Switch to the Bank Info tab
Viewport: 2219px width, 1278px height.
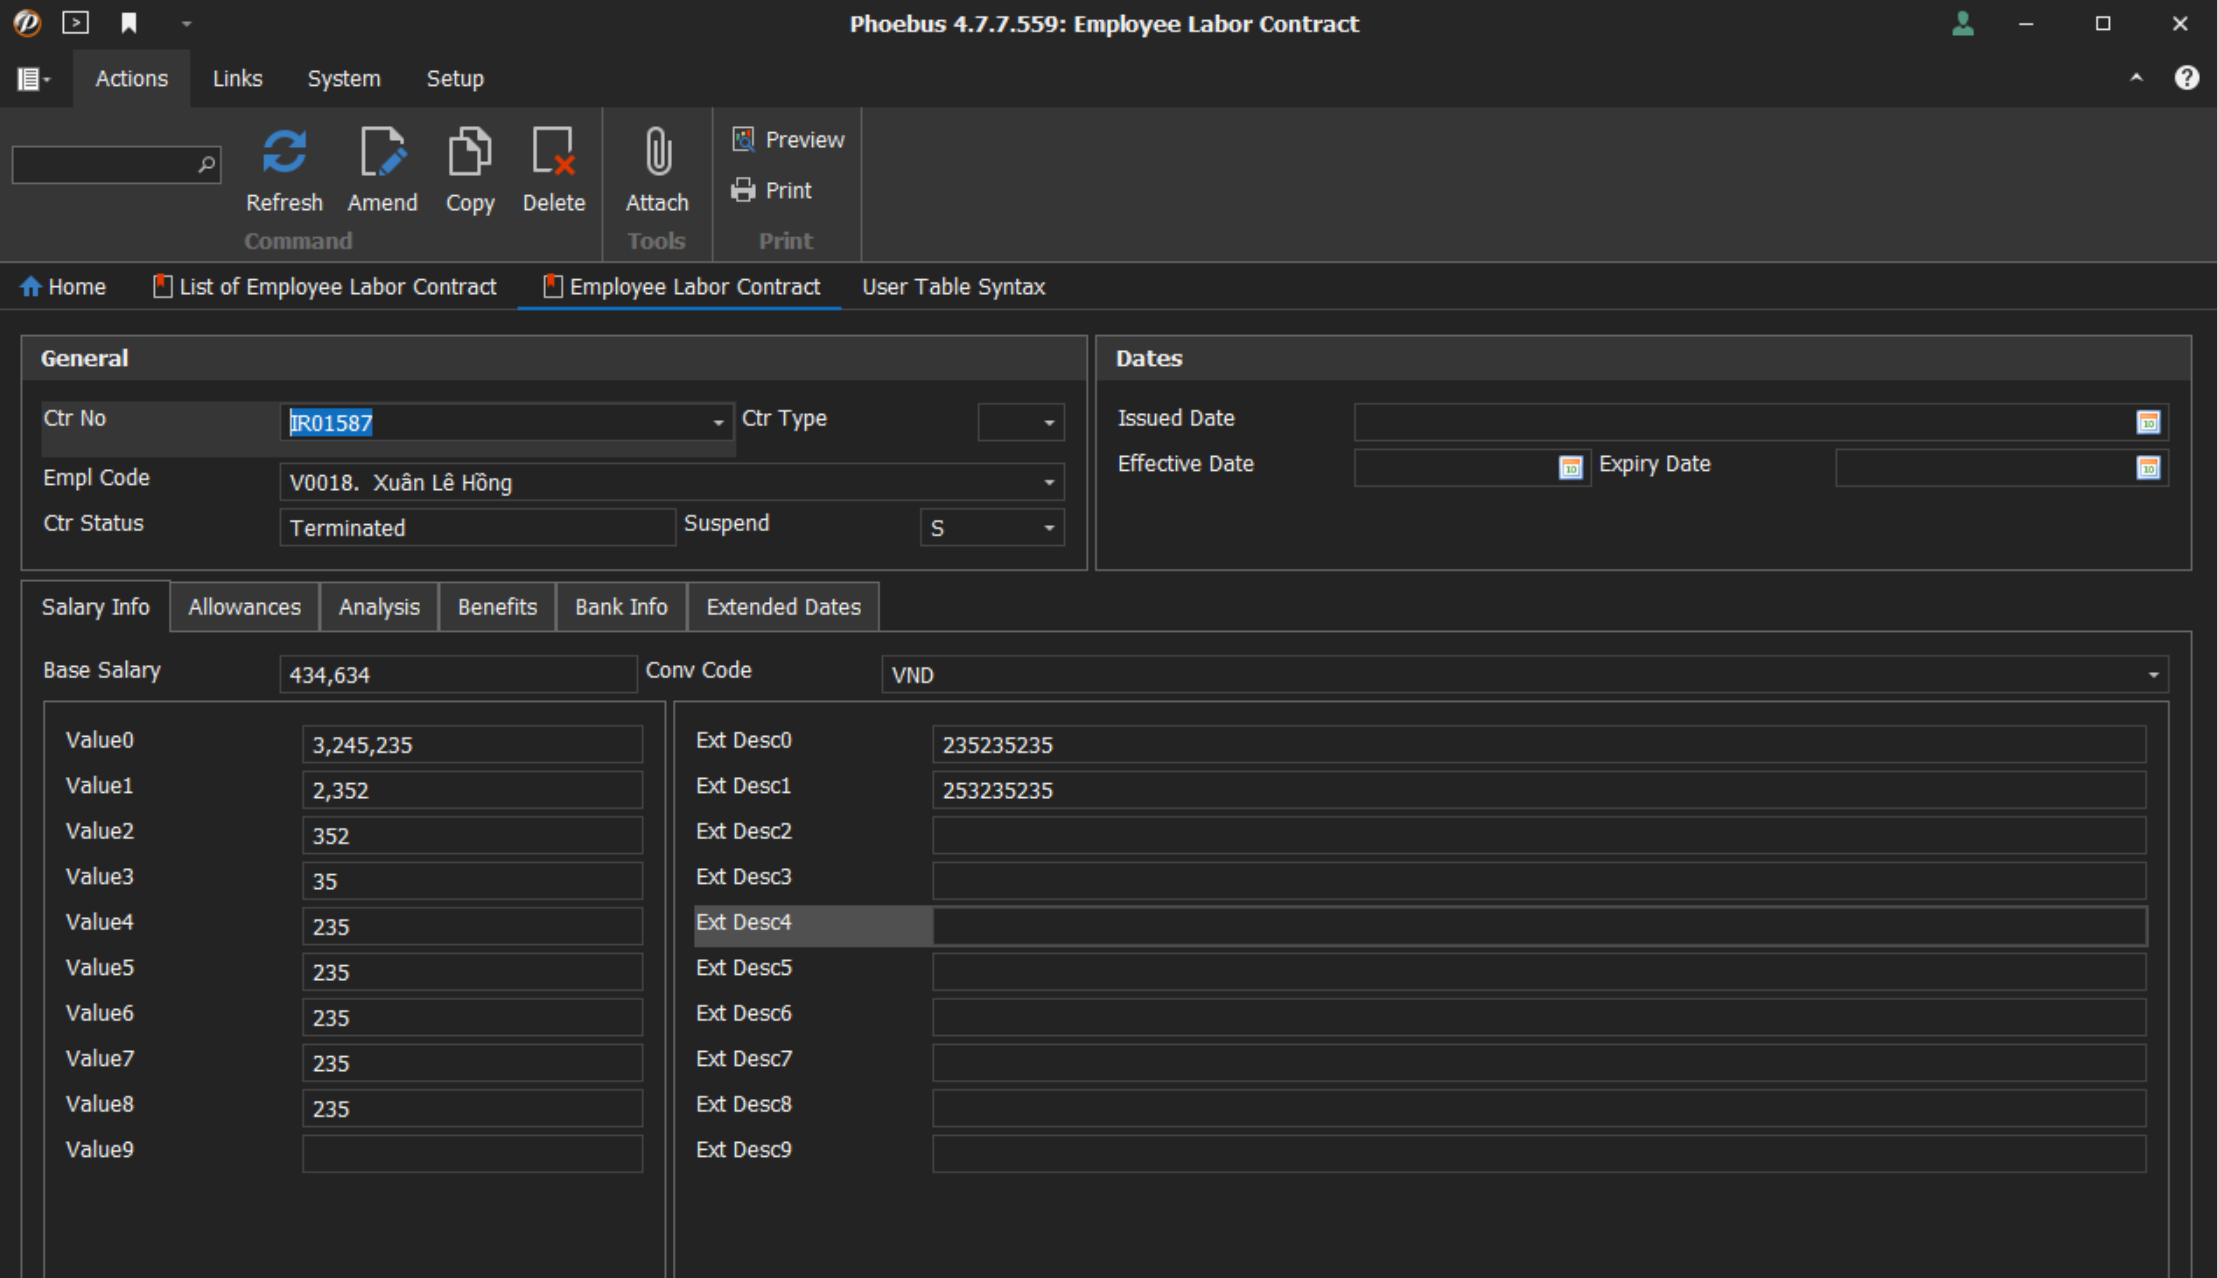[621, 607]
